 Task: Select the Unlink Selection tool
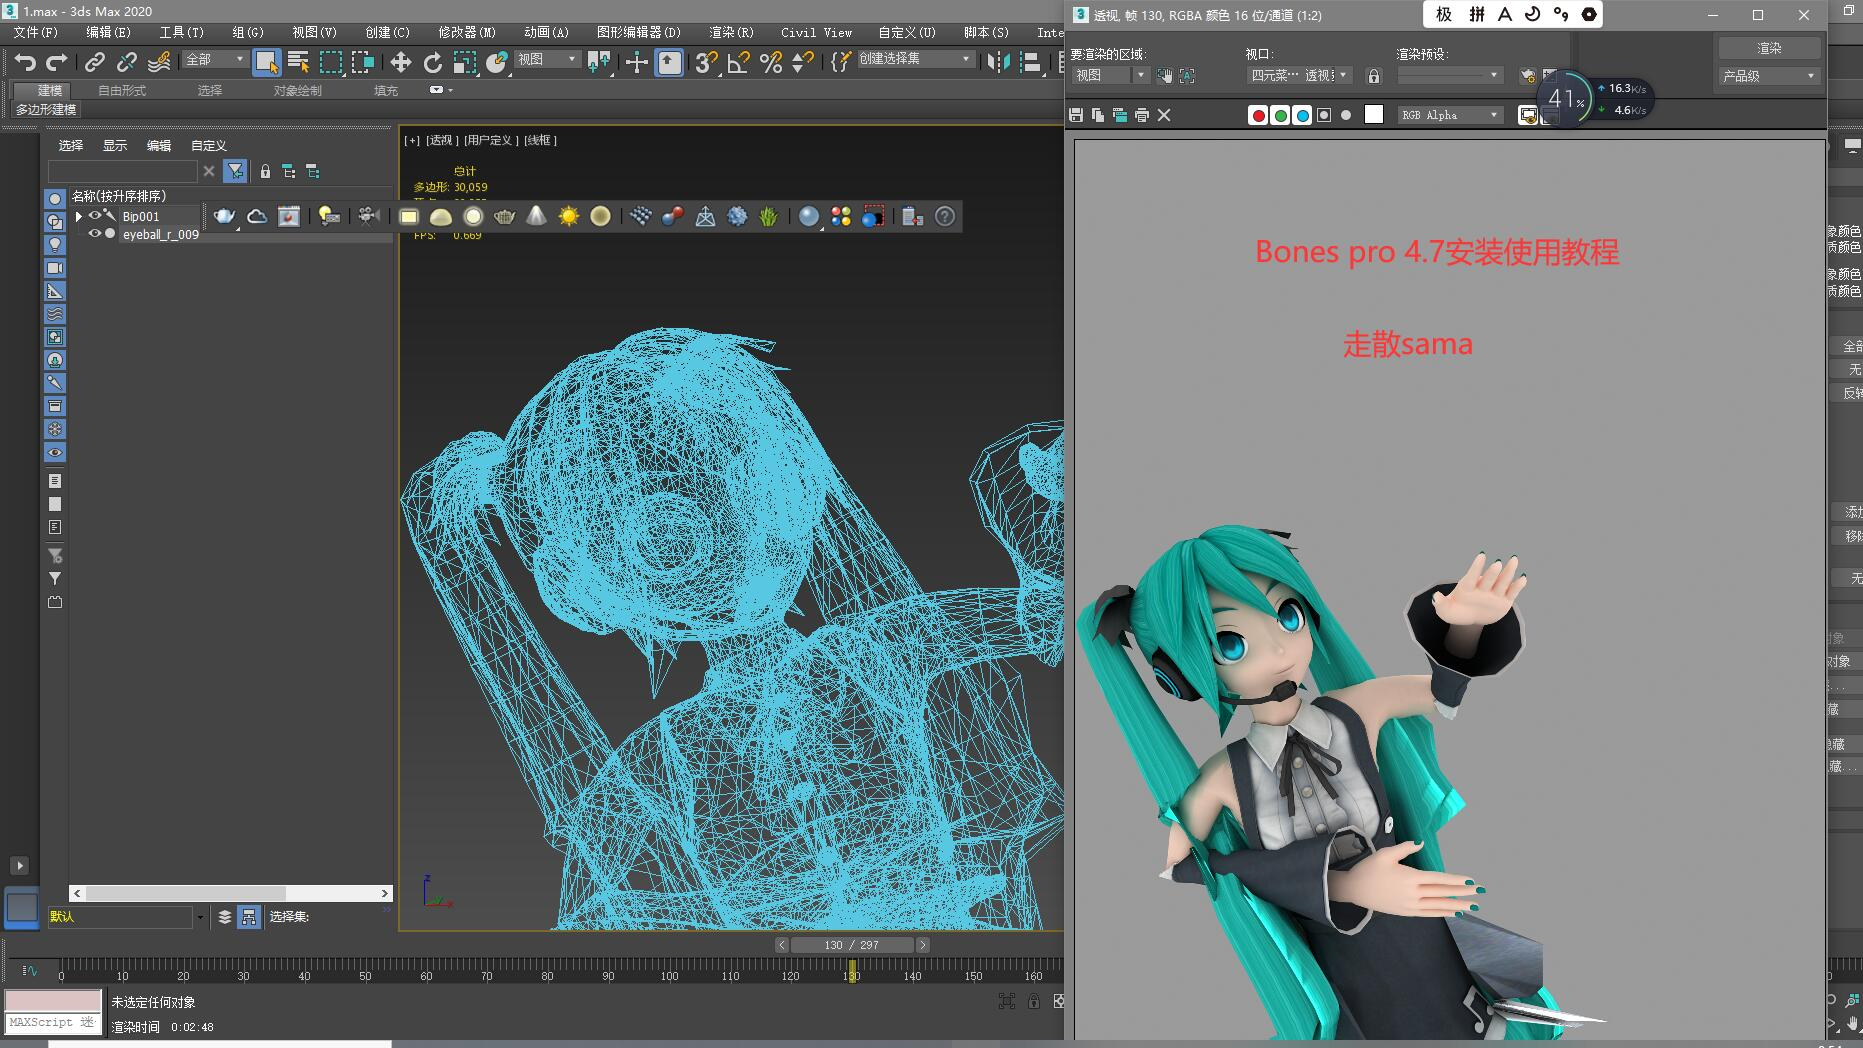126,62
